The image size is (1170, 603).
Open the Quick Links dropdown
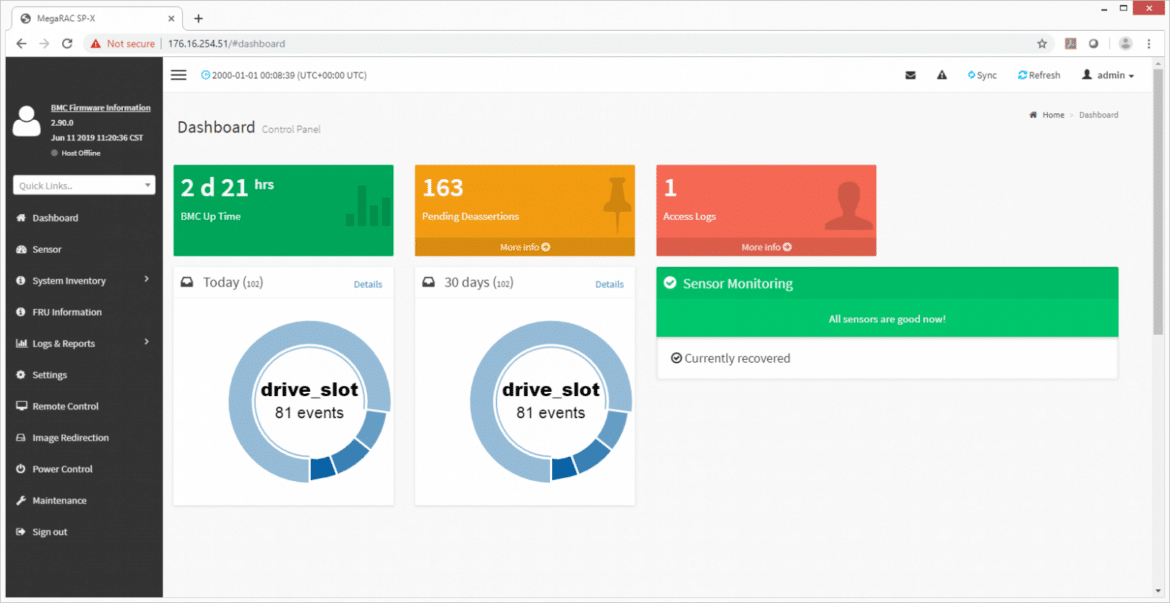pyautogui.click(x=84, y=185)
